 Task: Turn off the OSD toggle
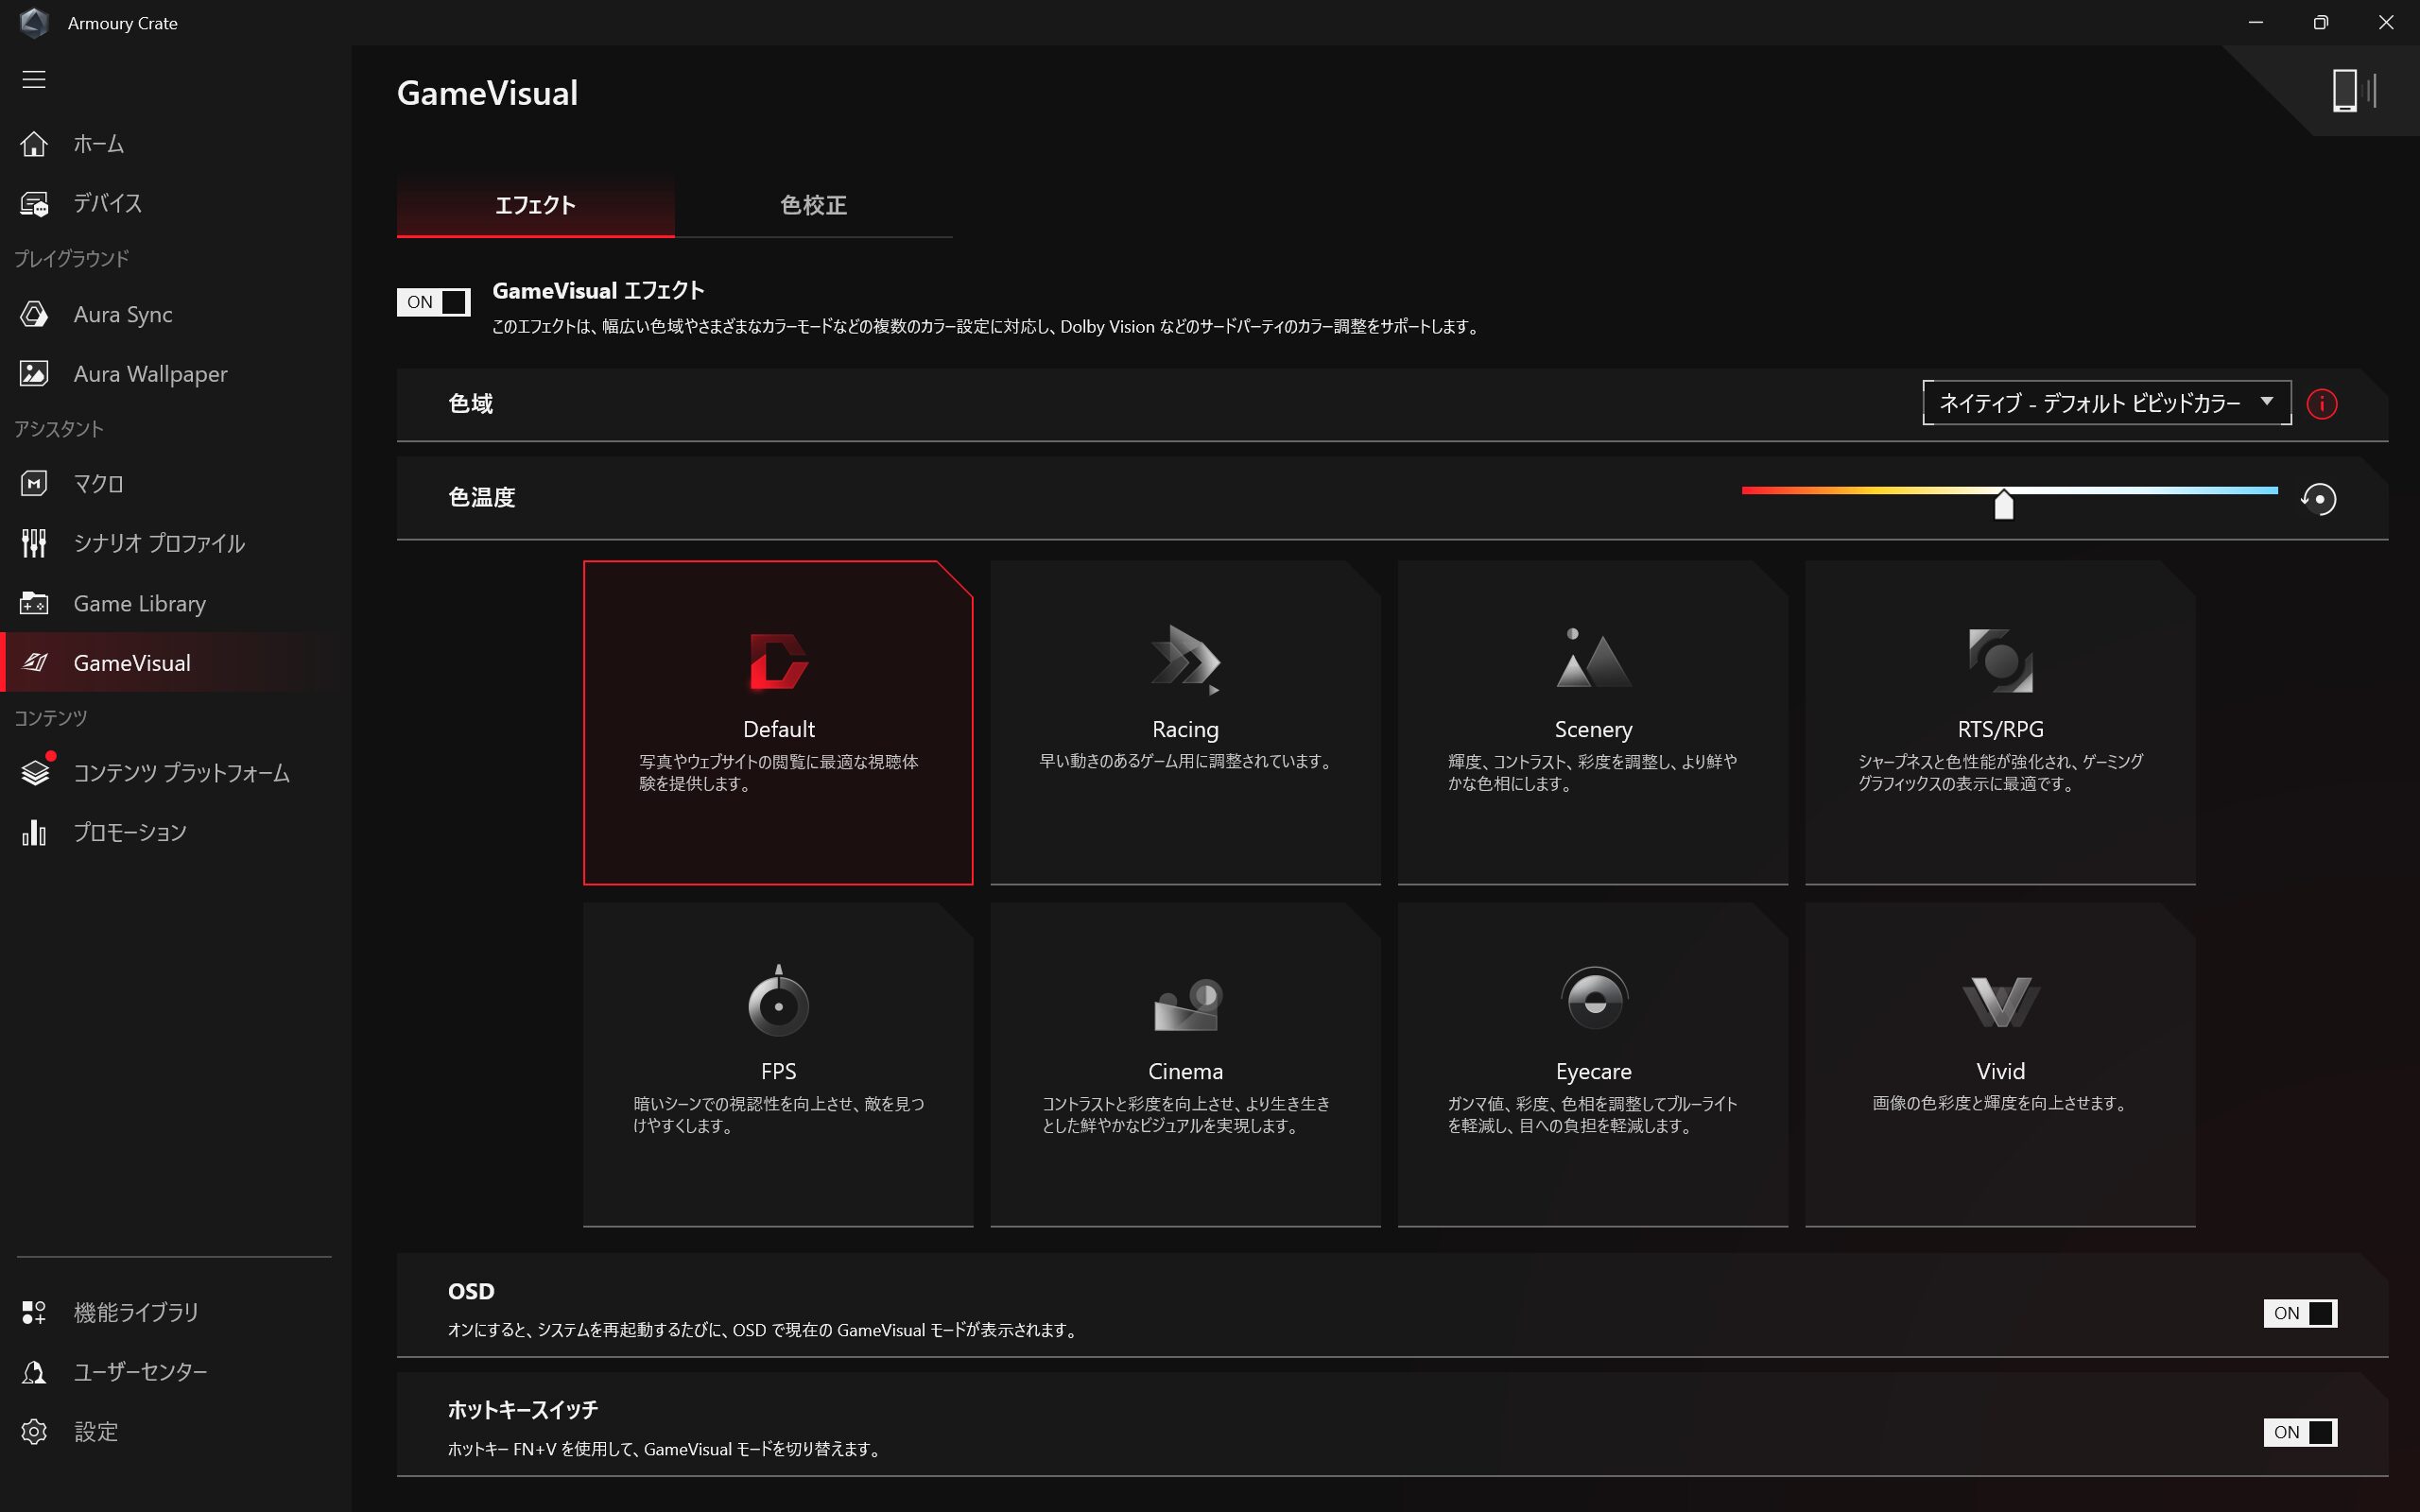click(x=2299, y=1313)
